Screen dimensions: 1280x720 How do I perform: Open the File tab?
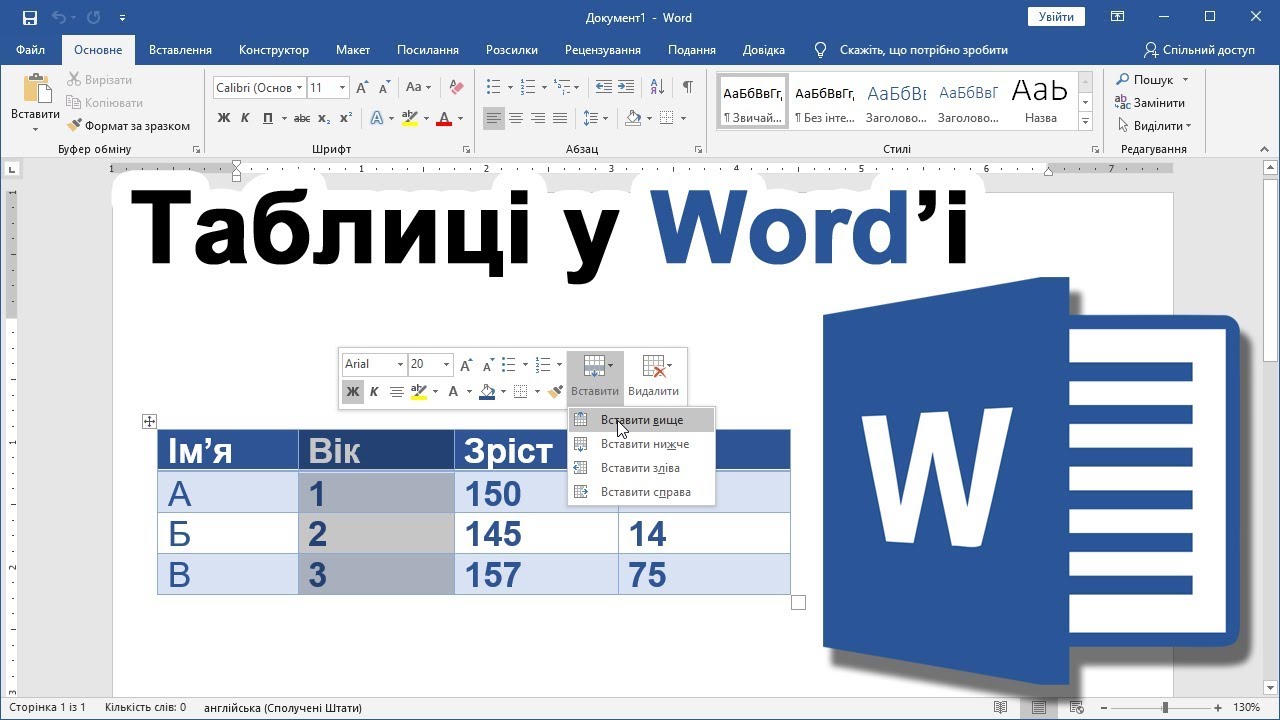(30, 50)
